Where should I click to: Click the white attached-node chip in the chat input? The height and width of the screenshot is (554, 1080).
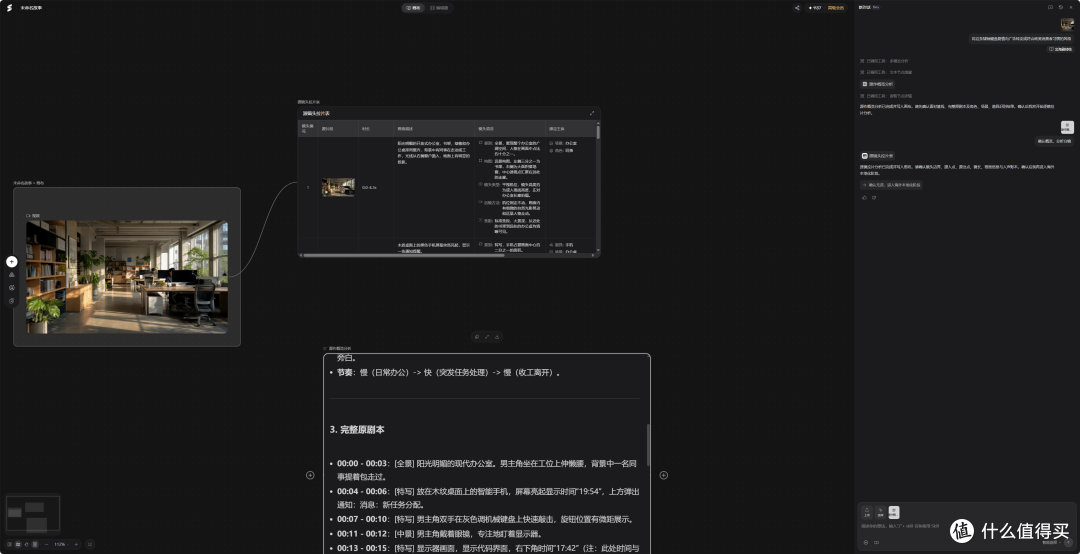click(894, 512)
